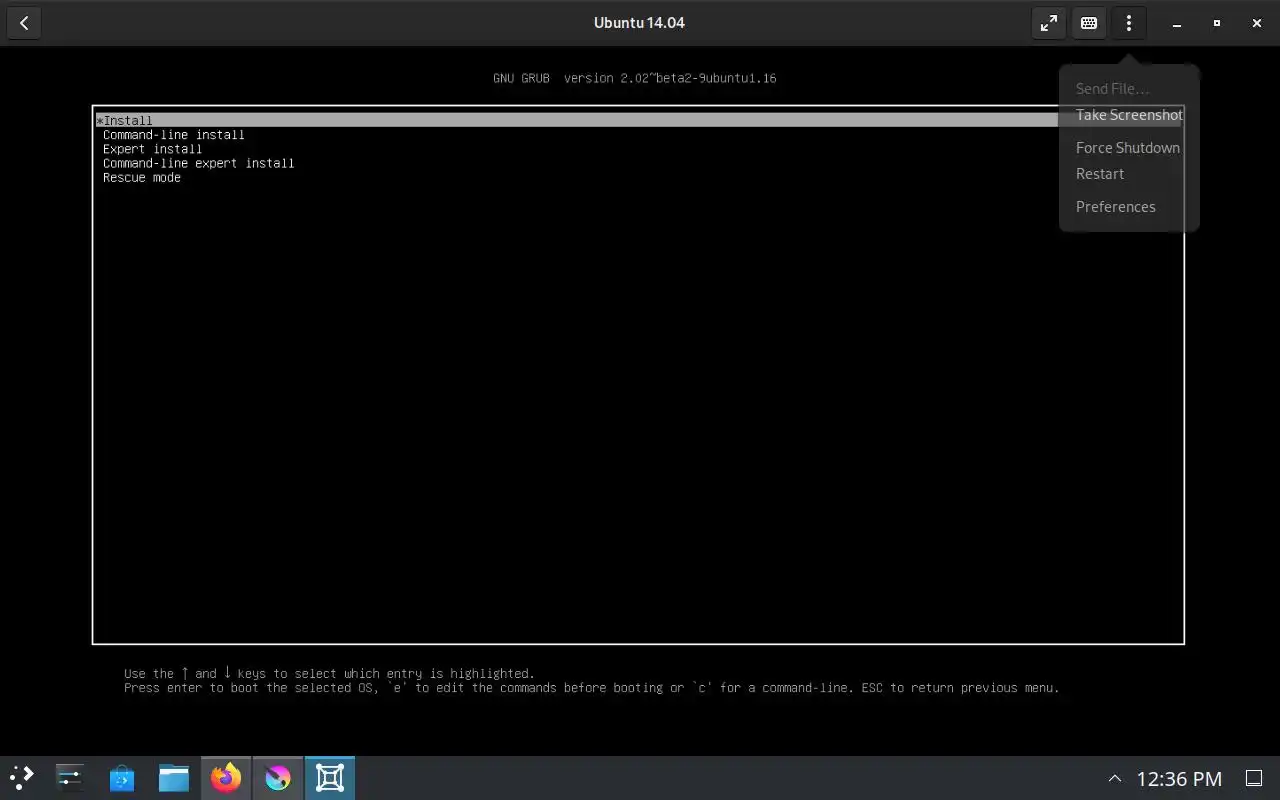1280x800 pixels.
Task: Switch to Firefox in the taskbar
Action: 226,778
